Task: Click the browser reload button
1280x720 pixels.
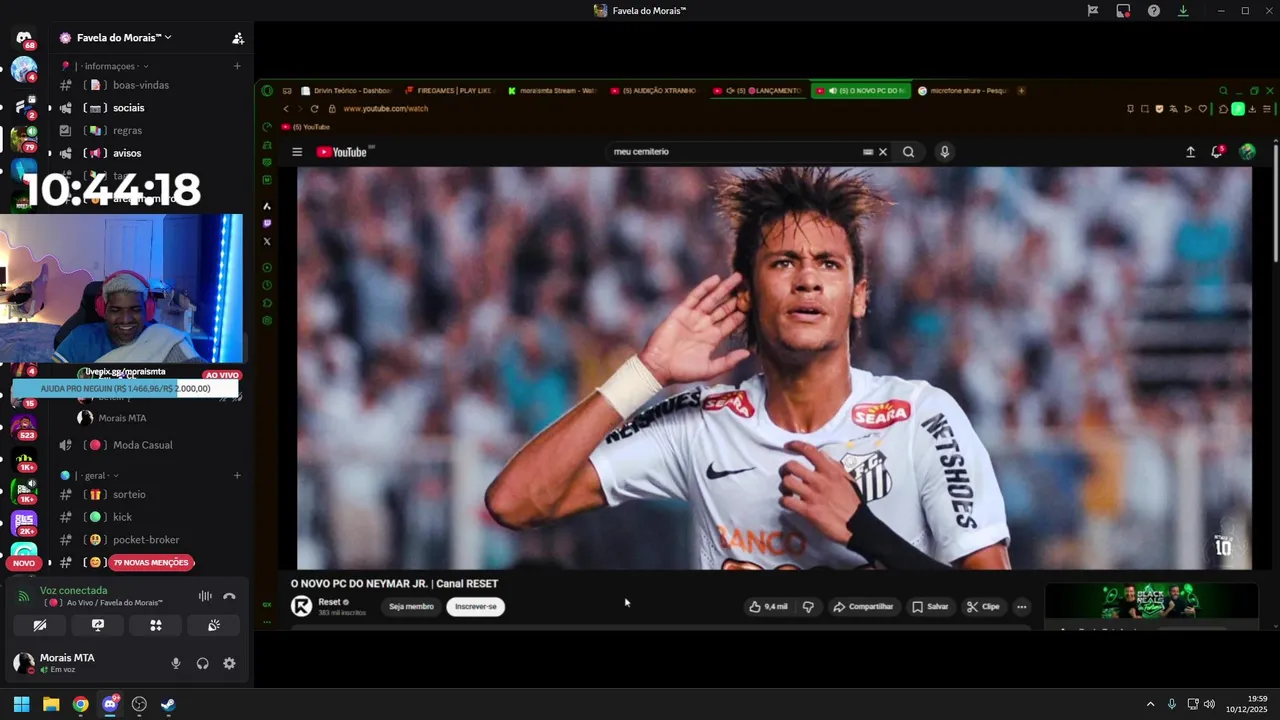Action: (x=314, y=109)
